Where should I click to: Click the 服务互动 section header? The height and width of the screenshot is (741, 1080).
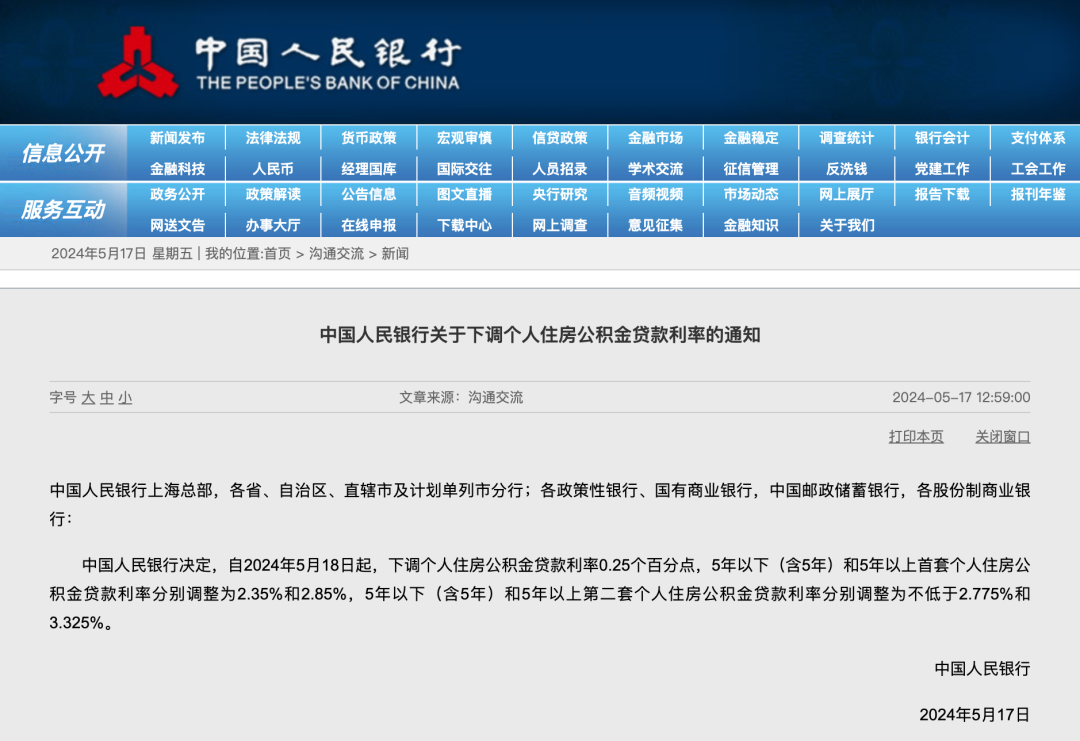tap(63, 210)
